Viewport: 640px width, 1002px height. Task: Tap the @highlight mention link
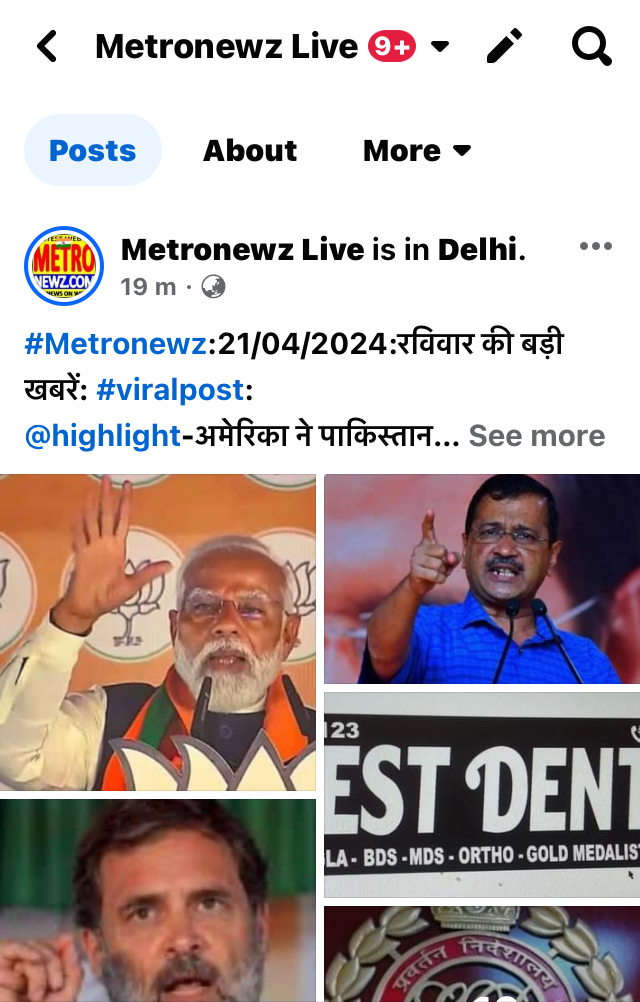coord(102,436)
